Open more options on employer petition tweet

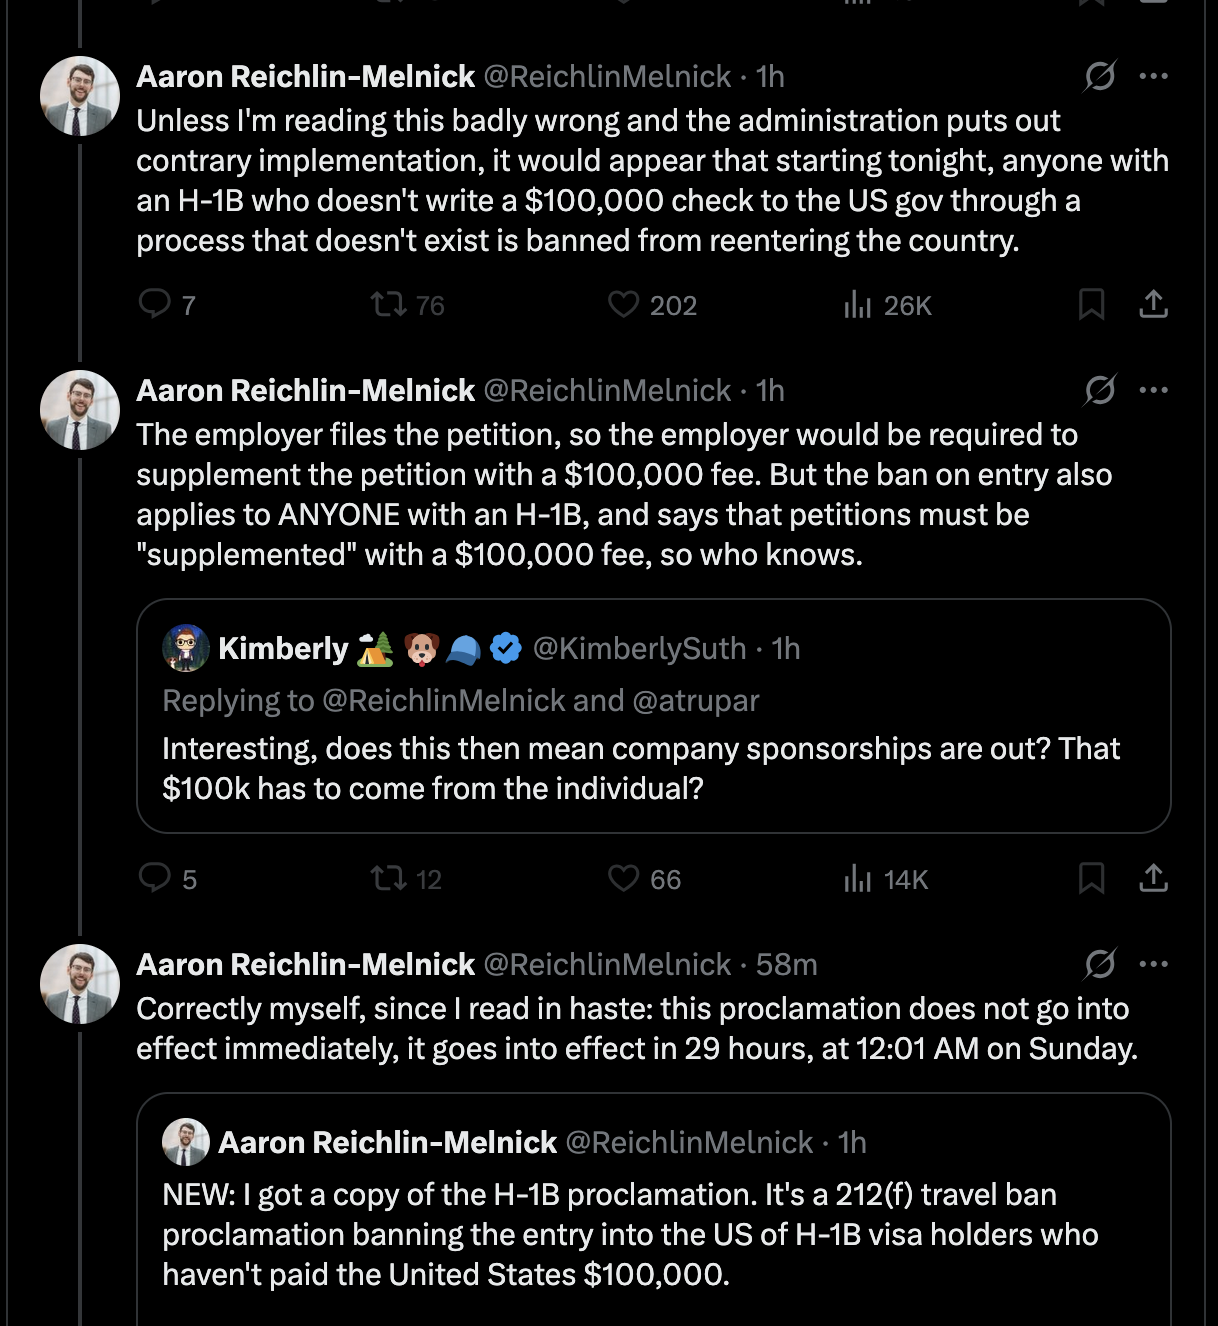tap(1153, 390)
